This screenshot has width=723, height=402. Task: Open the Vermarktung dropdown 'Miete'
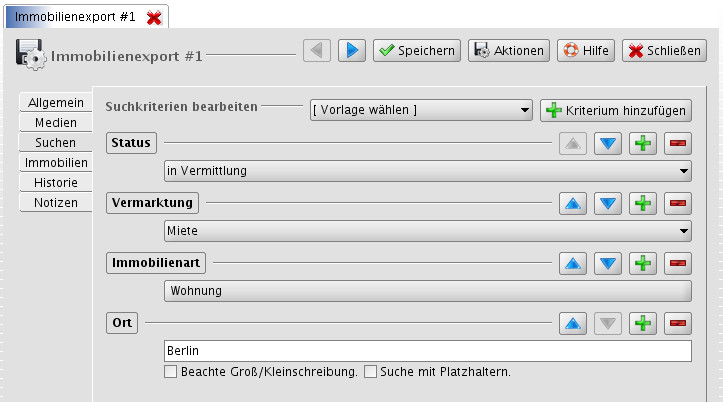[x=428, y=231]
